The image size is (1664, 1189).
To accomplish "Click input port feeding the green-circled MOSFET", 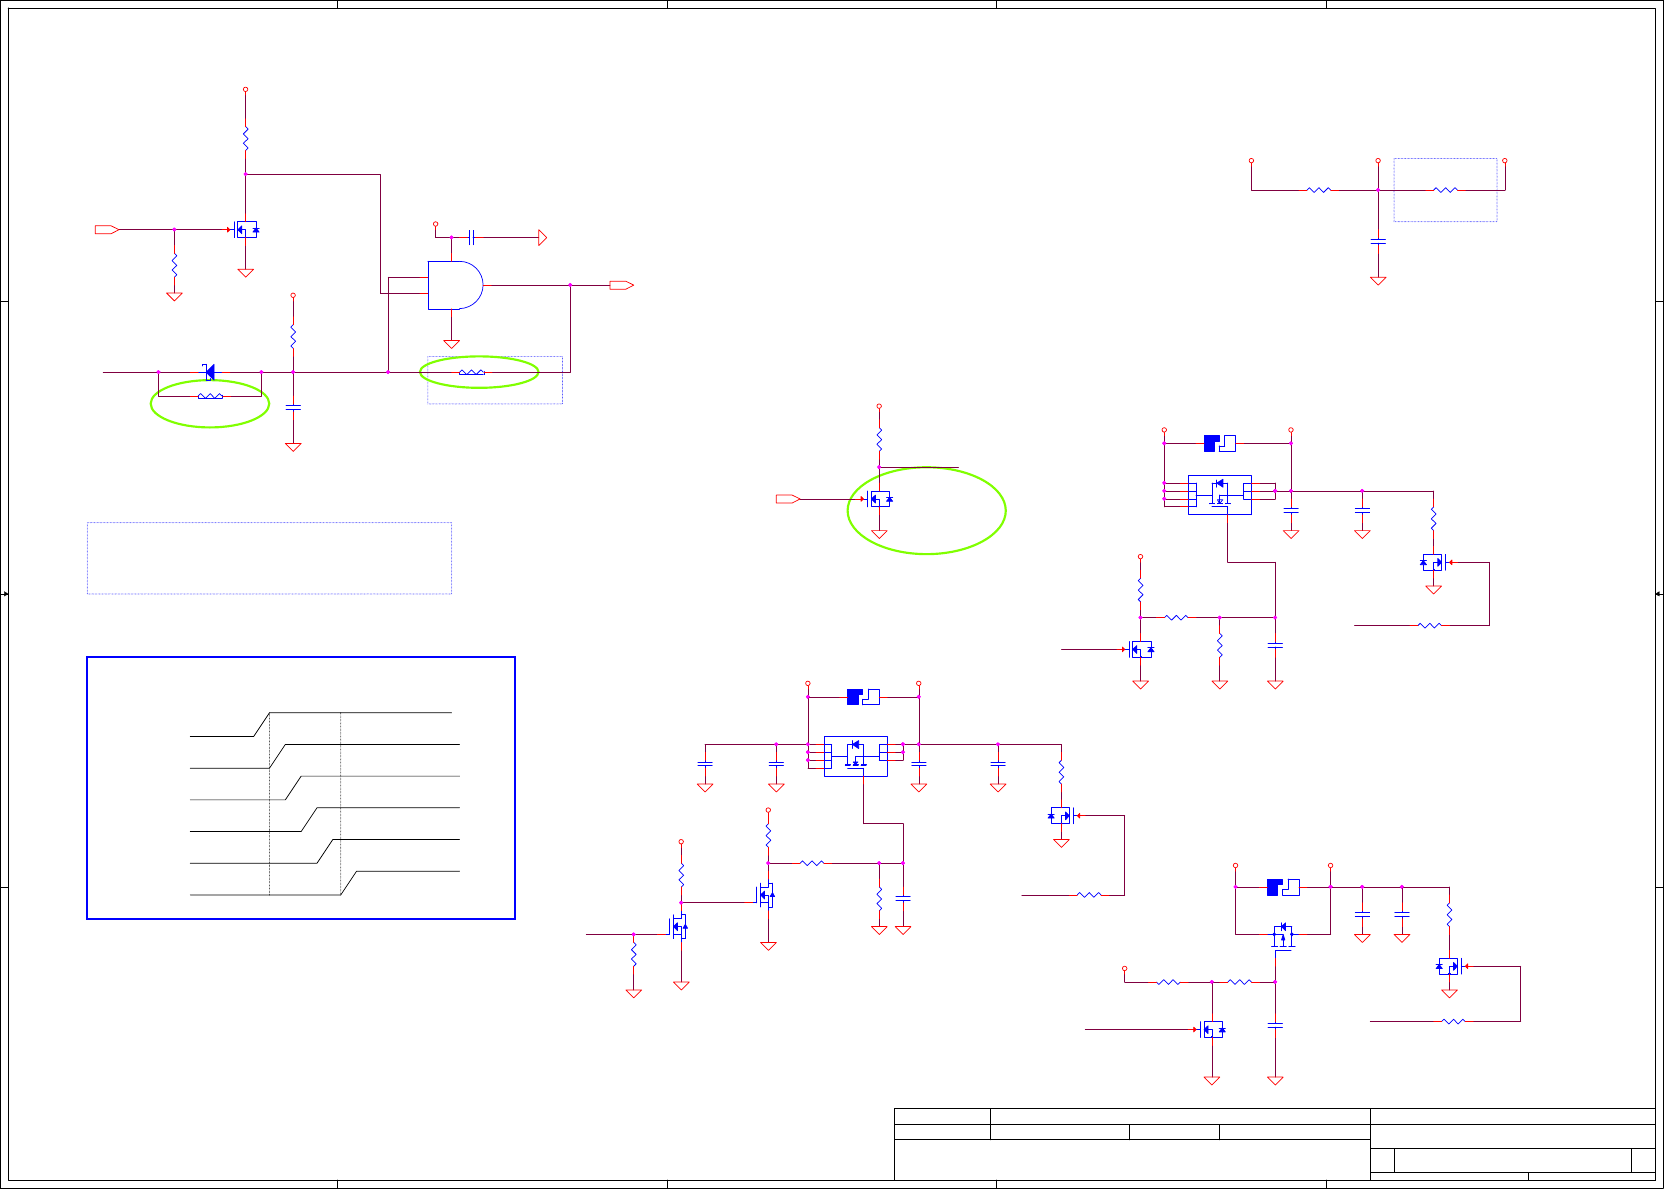I will (788, 499).
